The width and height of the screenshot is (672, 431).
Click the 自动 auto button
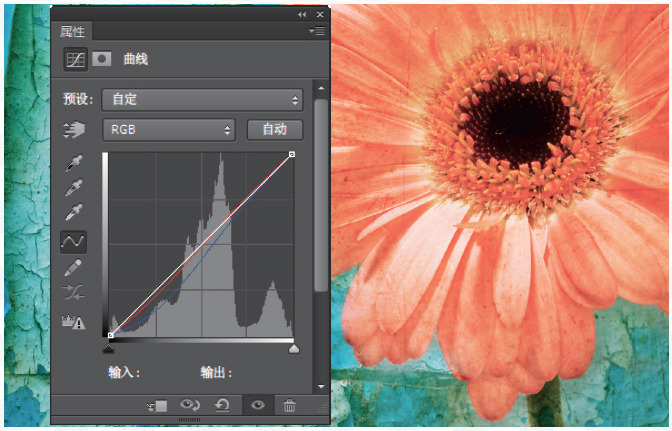274,129
